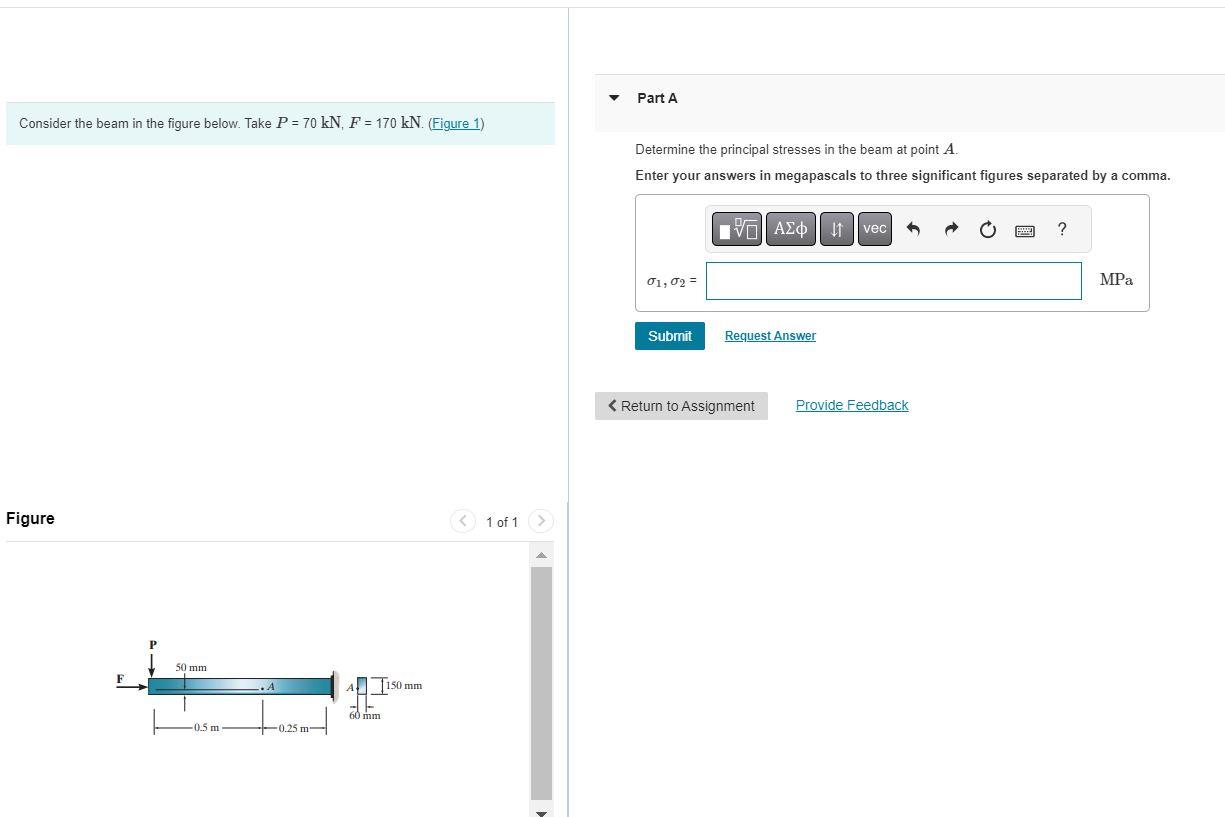This screenshot has width=1225, height=817.
Task: Redo the answer edit
Action: [x=950, y=229]
